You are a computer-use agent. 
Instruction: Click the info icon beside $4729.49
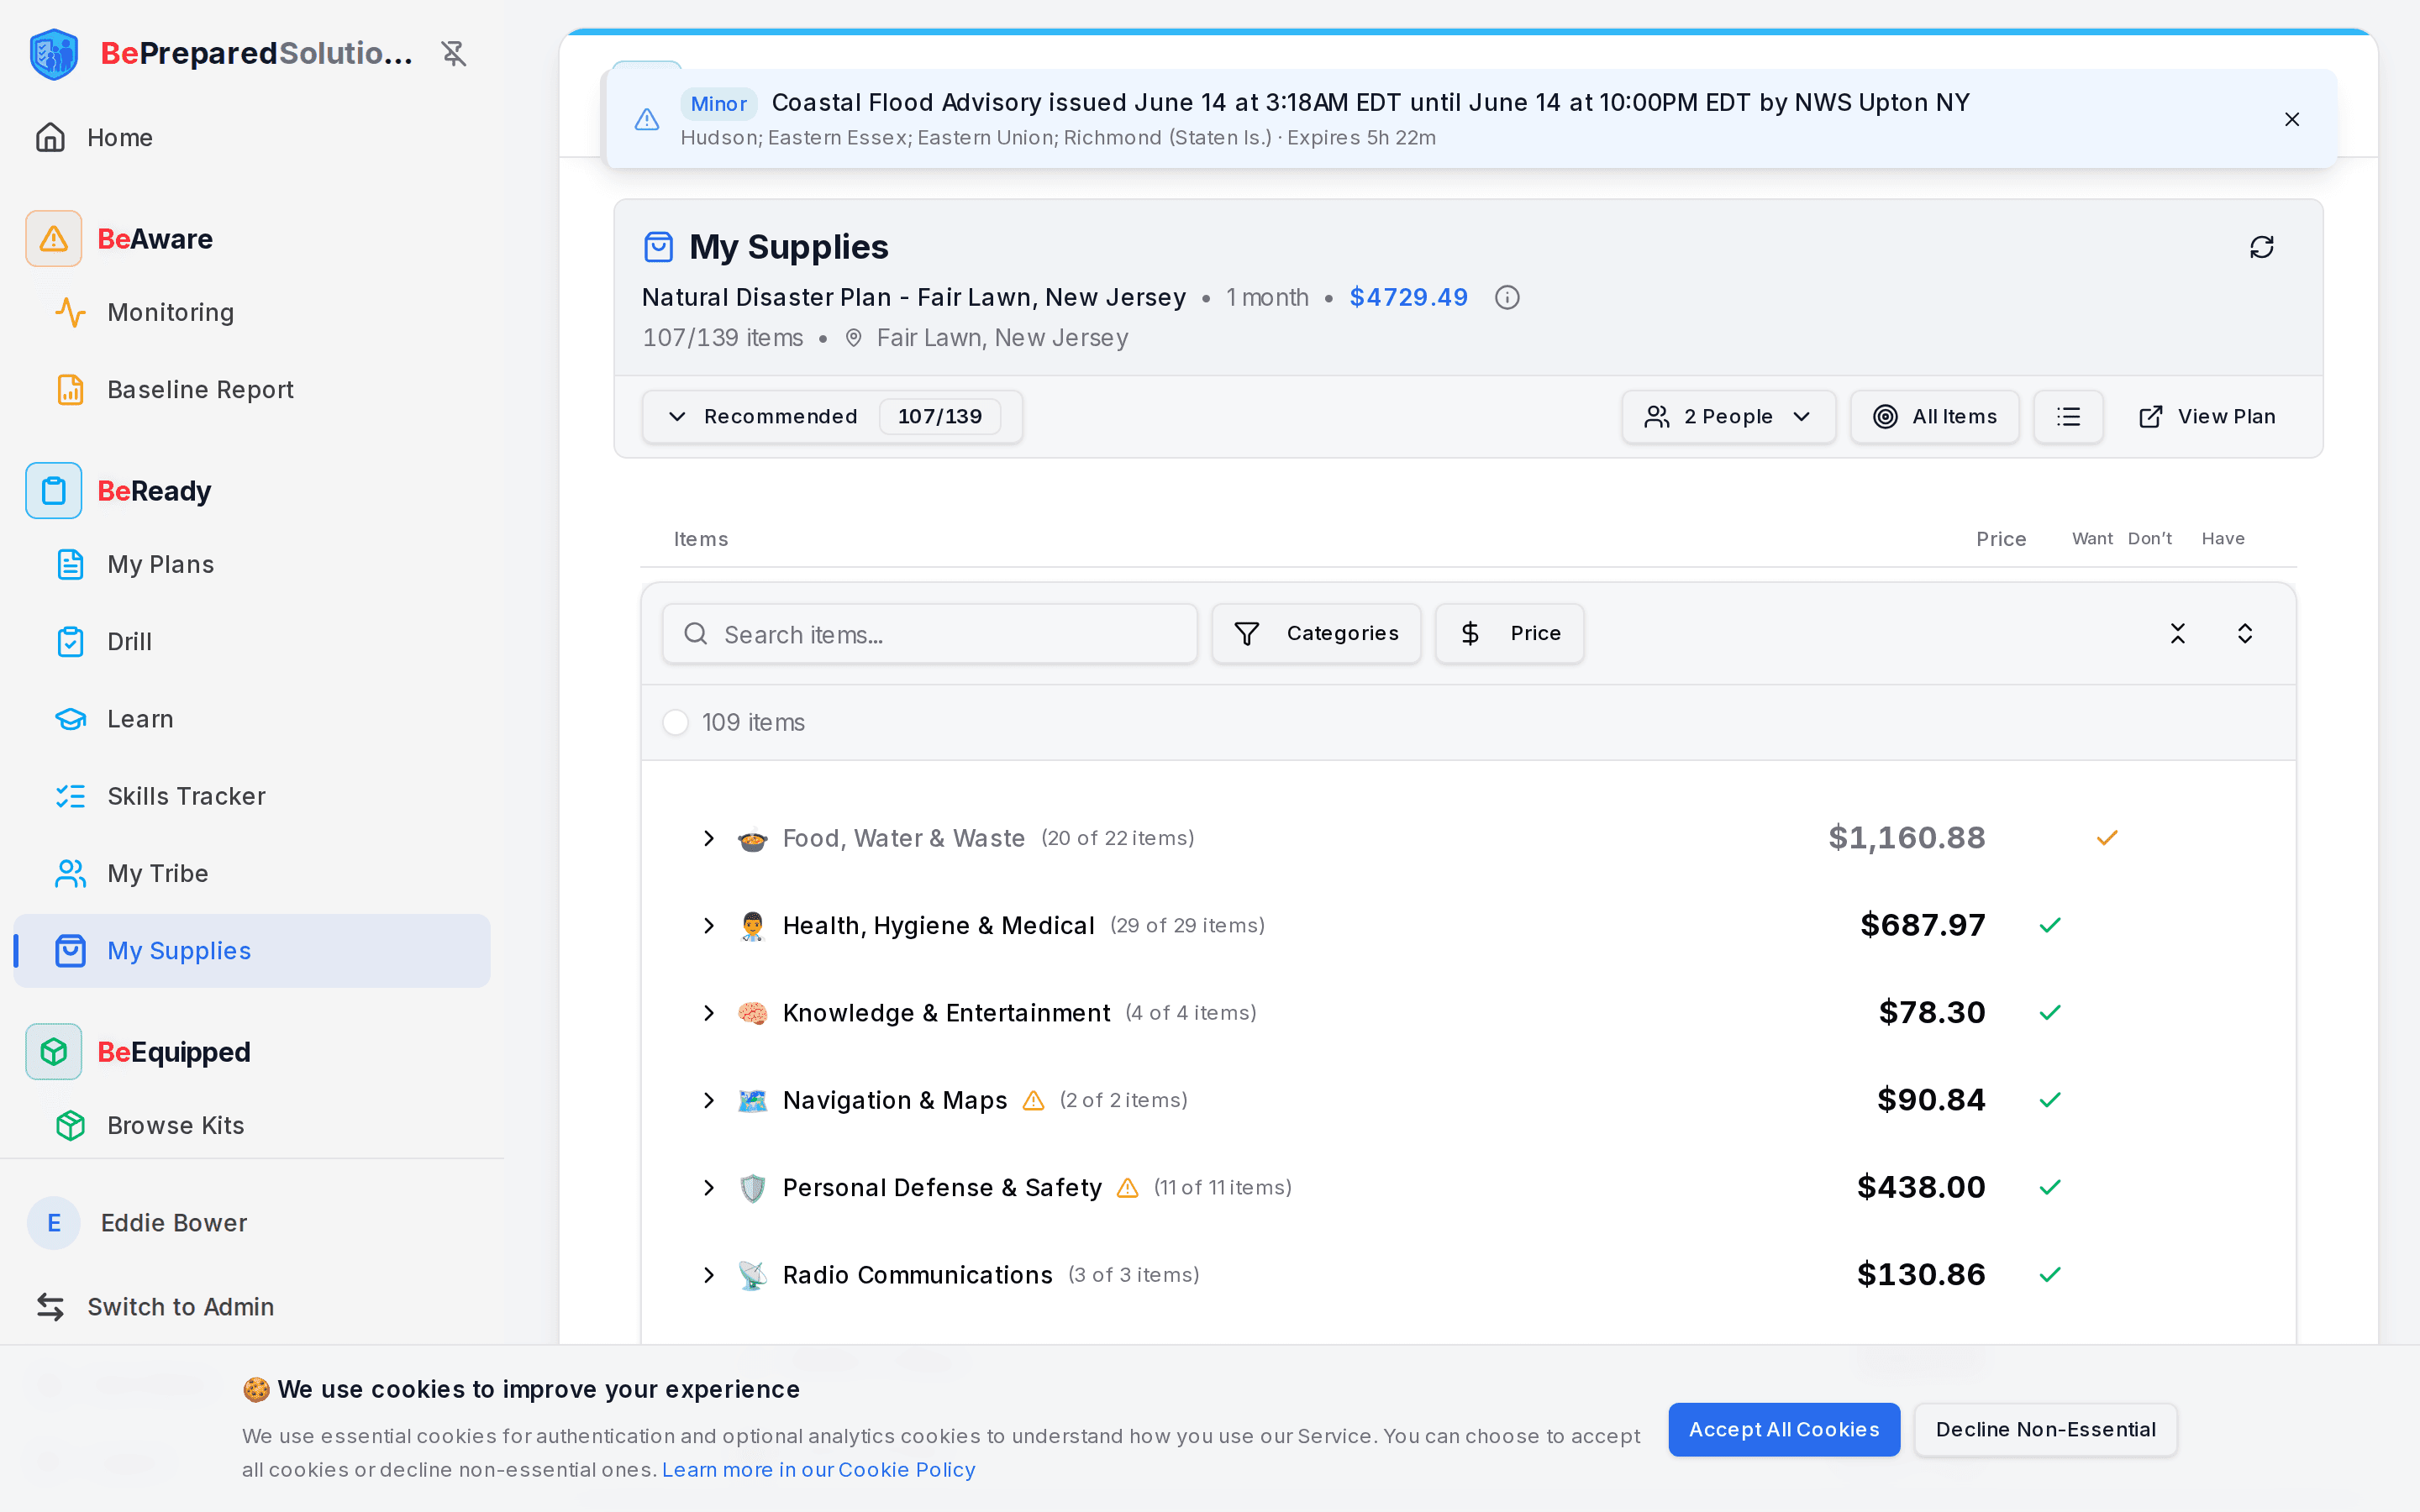1507,298
